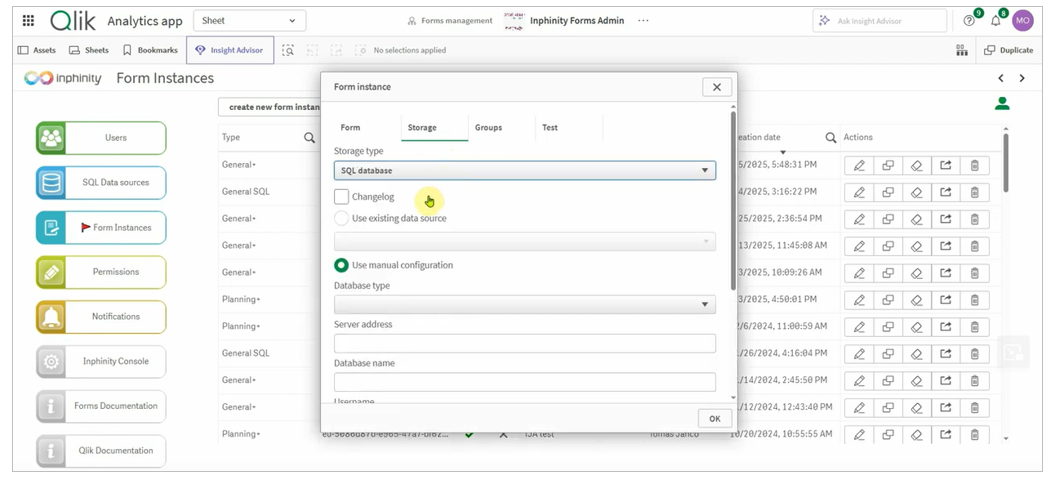Erase data of the 2:36:54 PM row
Viewport: 1055px width, 480px height.
point(916,219)
